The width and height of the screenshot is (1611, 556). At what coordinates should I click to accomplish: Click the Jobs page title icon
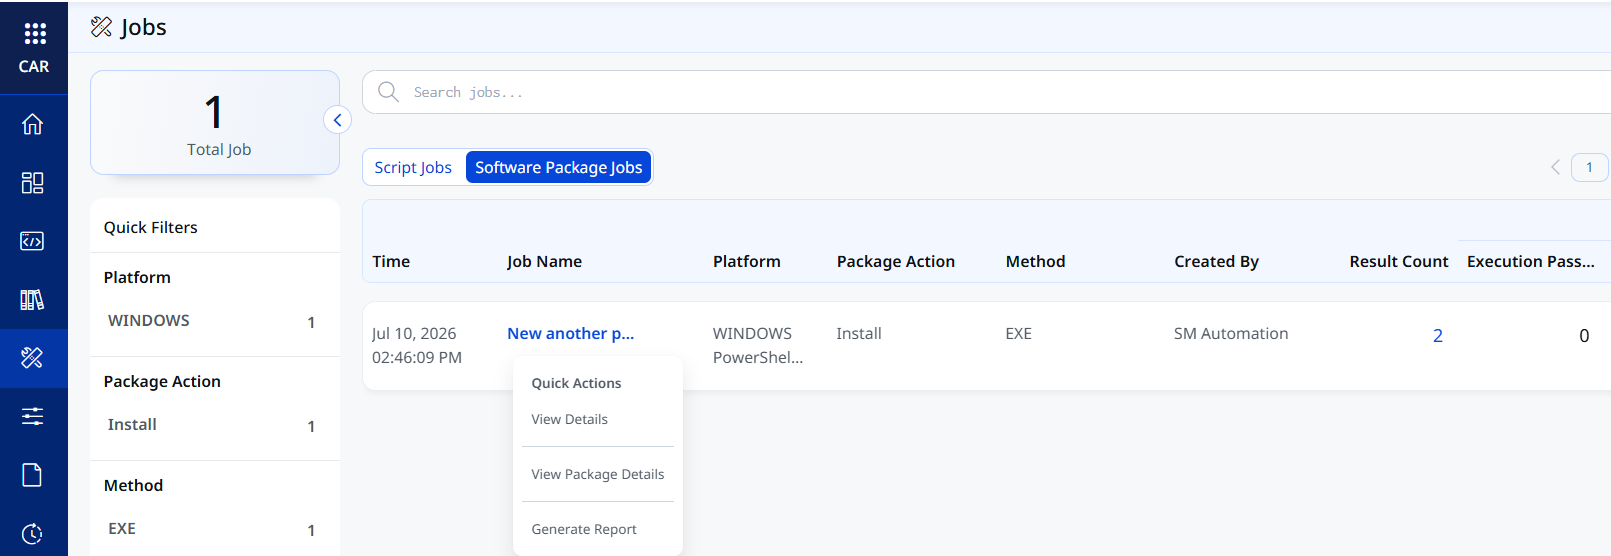pyautogui.click(x=101, y=27)
